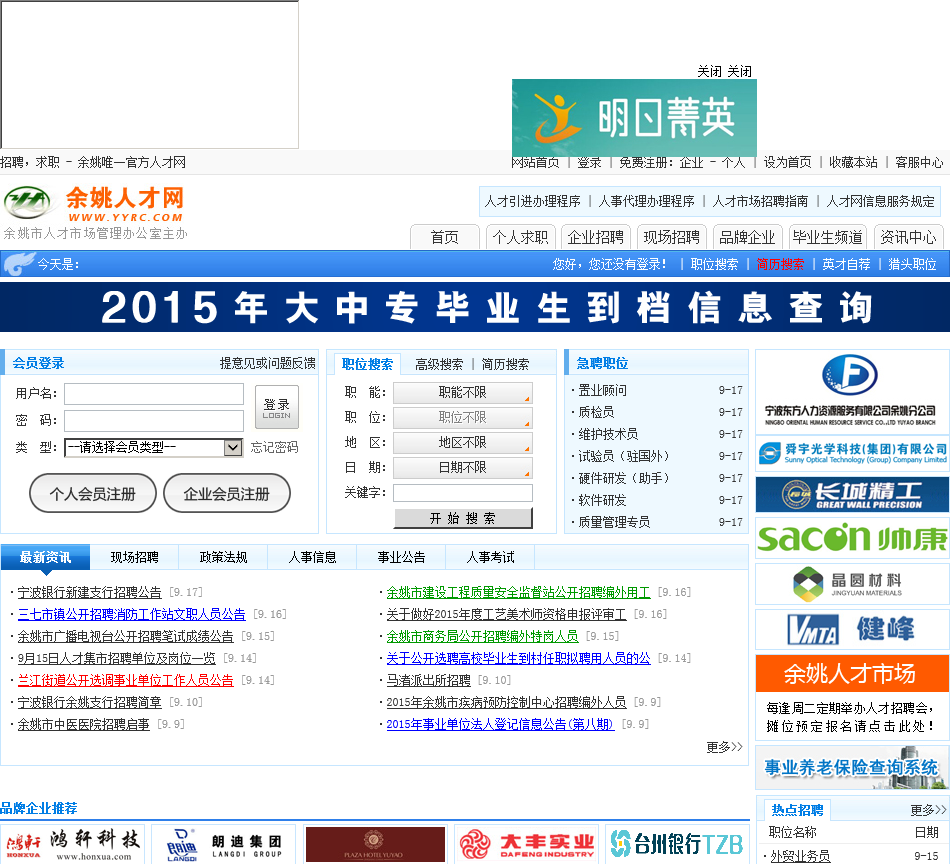
Task: Switch to 品牌企业 nav tab
Action: 747,237
